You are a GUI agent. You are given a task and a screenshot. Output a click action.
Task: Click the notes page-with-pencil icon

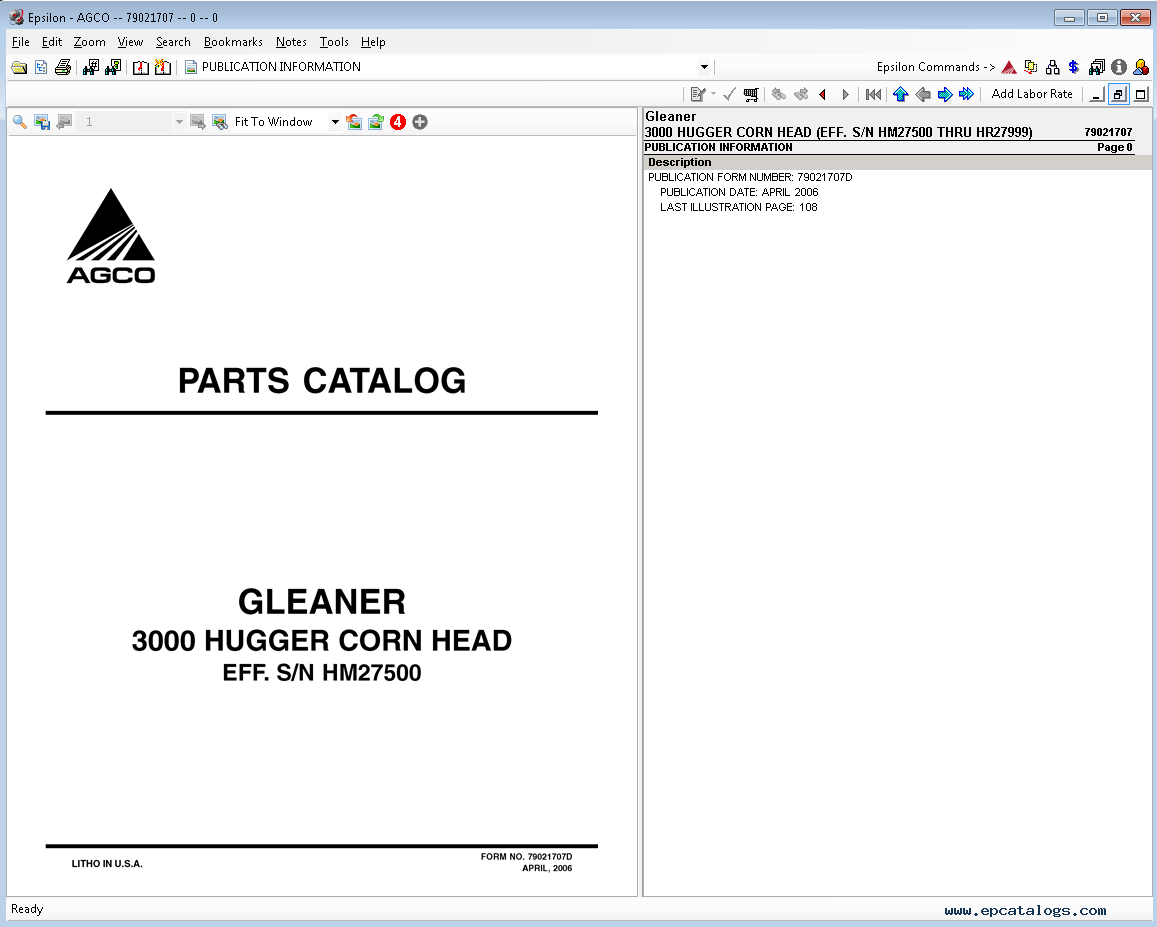(698, 94)
